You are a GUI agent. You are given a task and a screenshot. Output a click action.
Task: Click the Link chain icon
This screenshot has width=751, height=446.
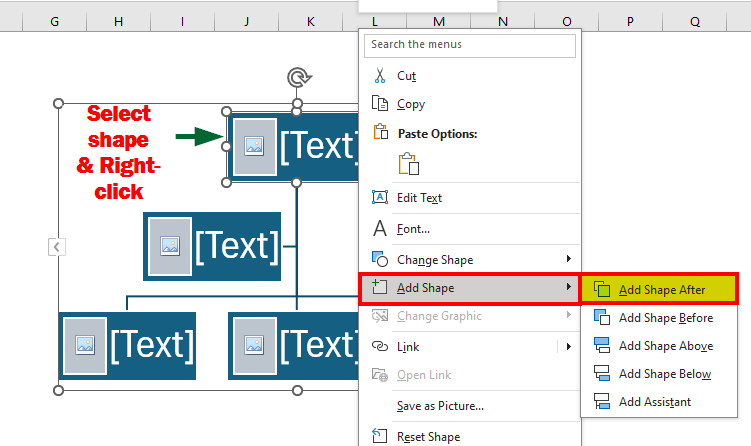pyautogui.click(x=380, y=346)
